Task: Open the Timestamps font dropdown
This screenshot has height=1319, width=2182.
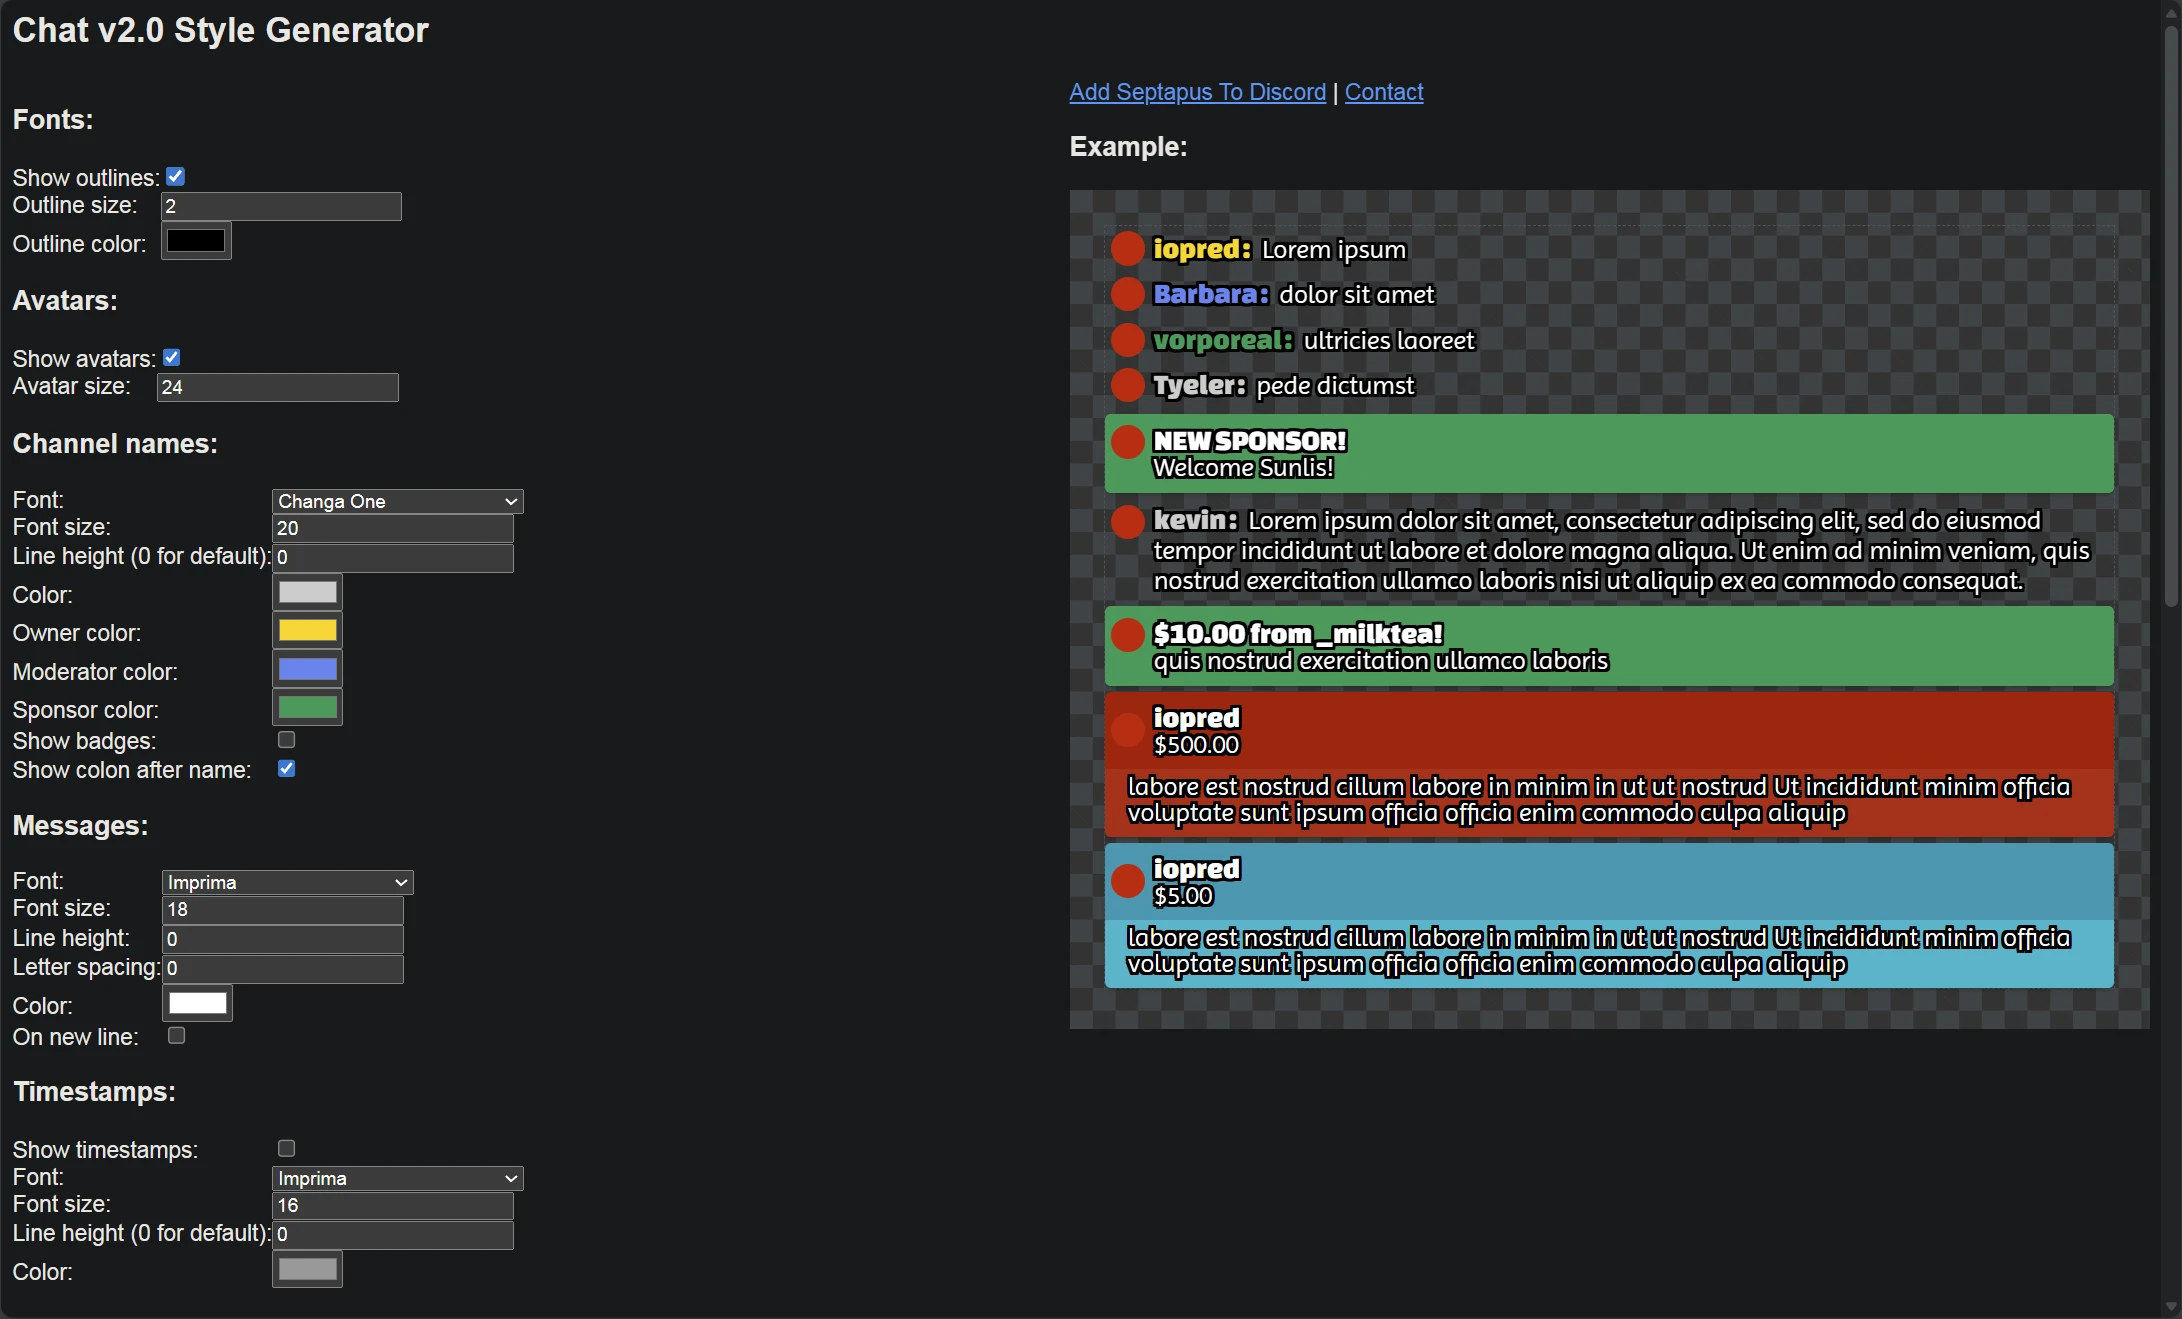Action: pos(397,1178)
